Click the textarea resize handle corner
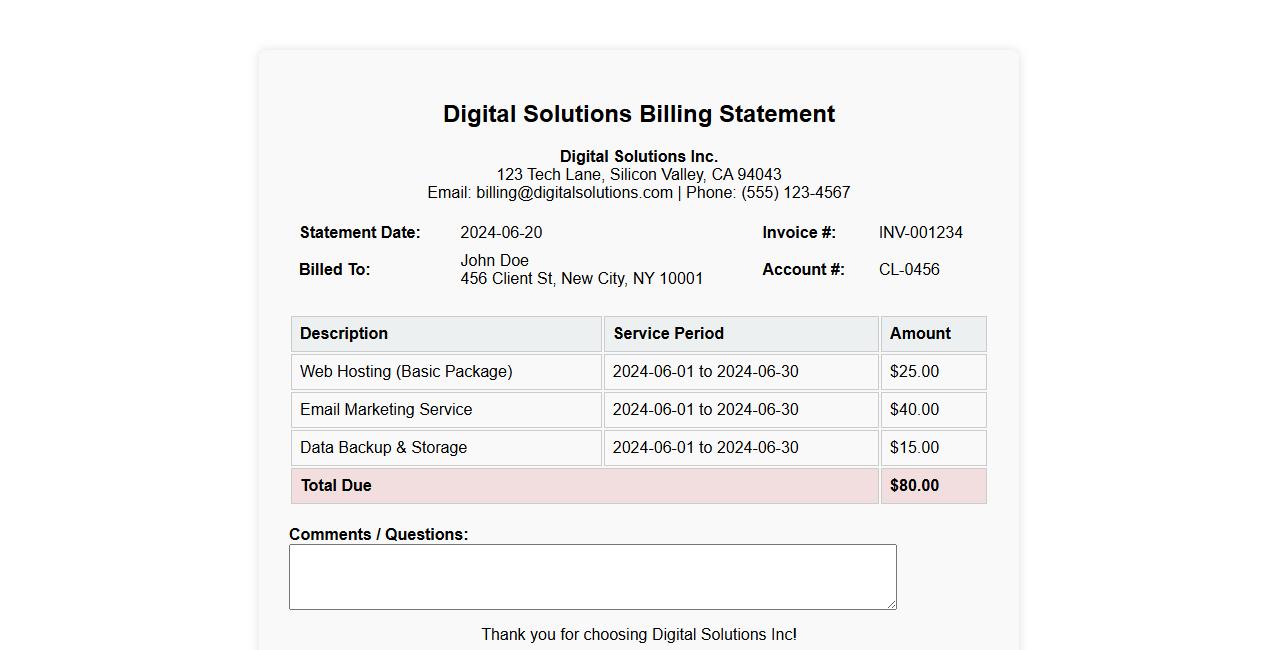This screenshot has width=1278, height=650. (891, 604)
